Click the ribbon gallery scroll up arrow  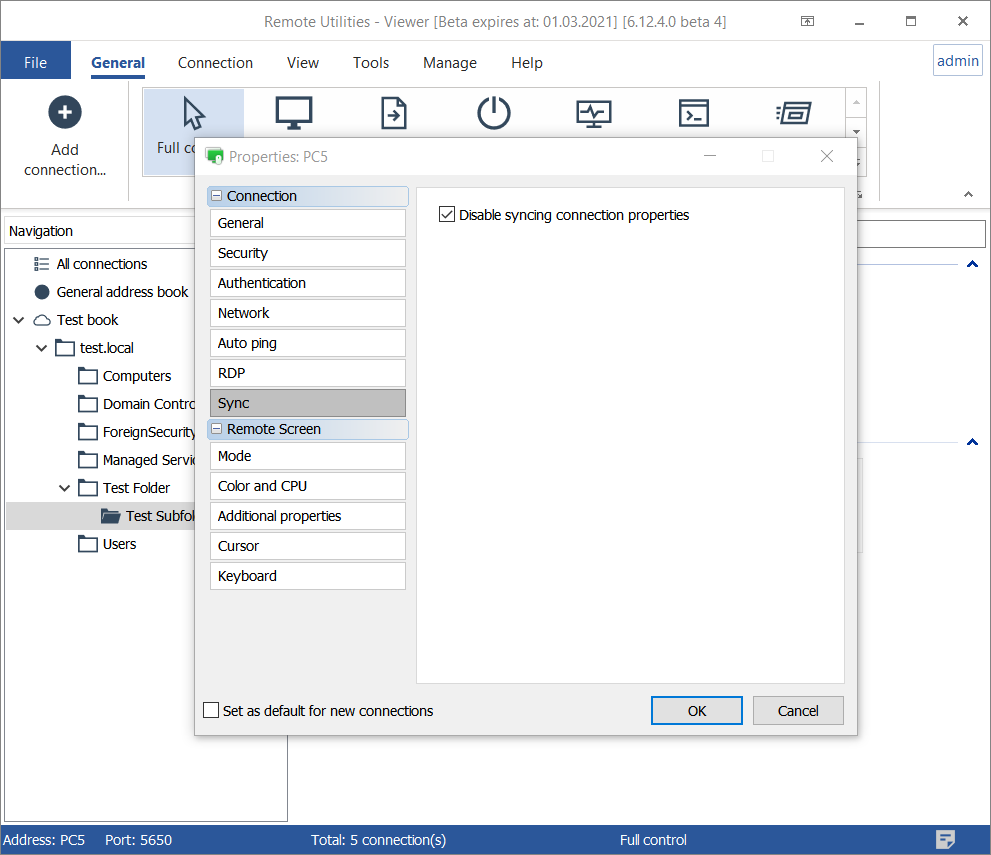[856, 103]
